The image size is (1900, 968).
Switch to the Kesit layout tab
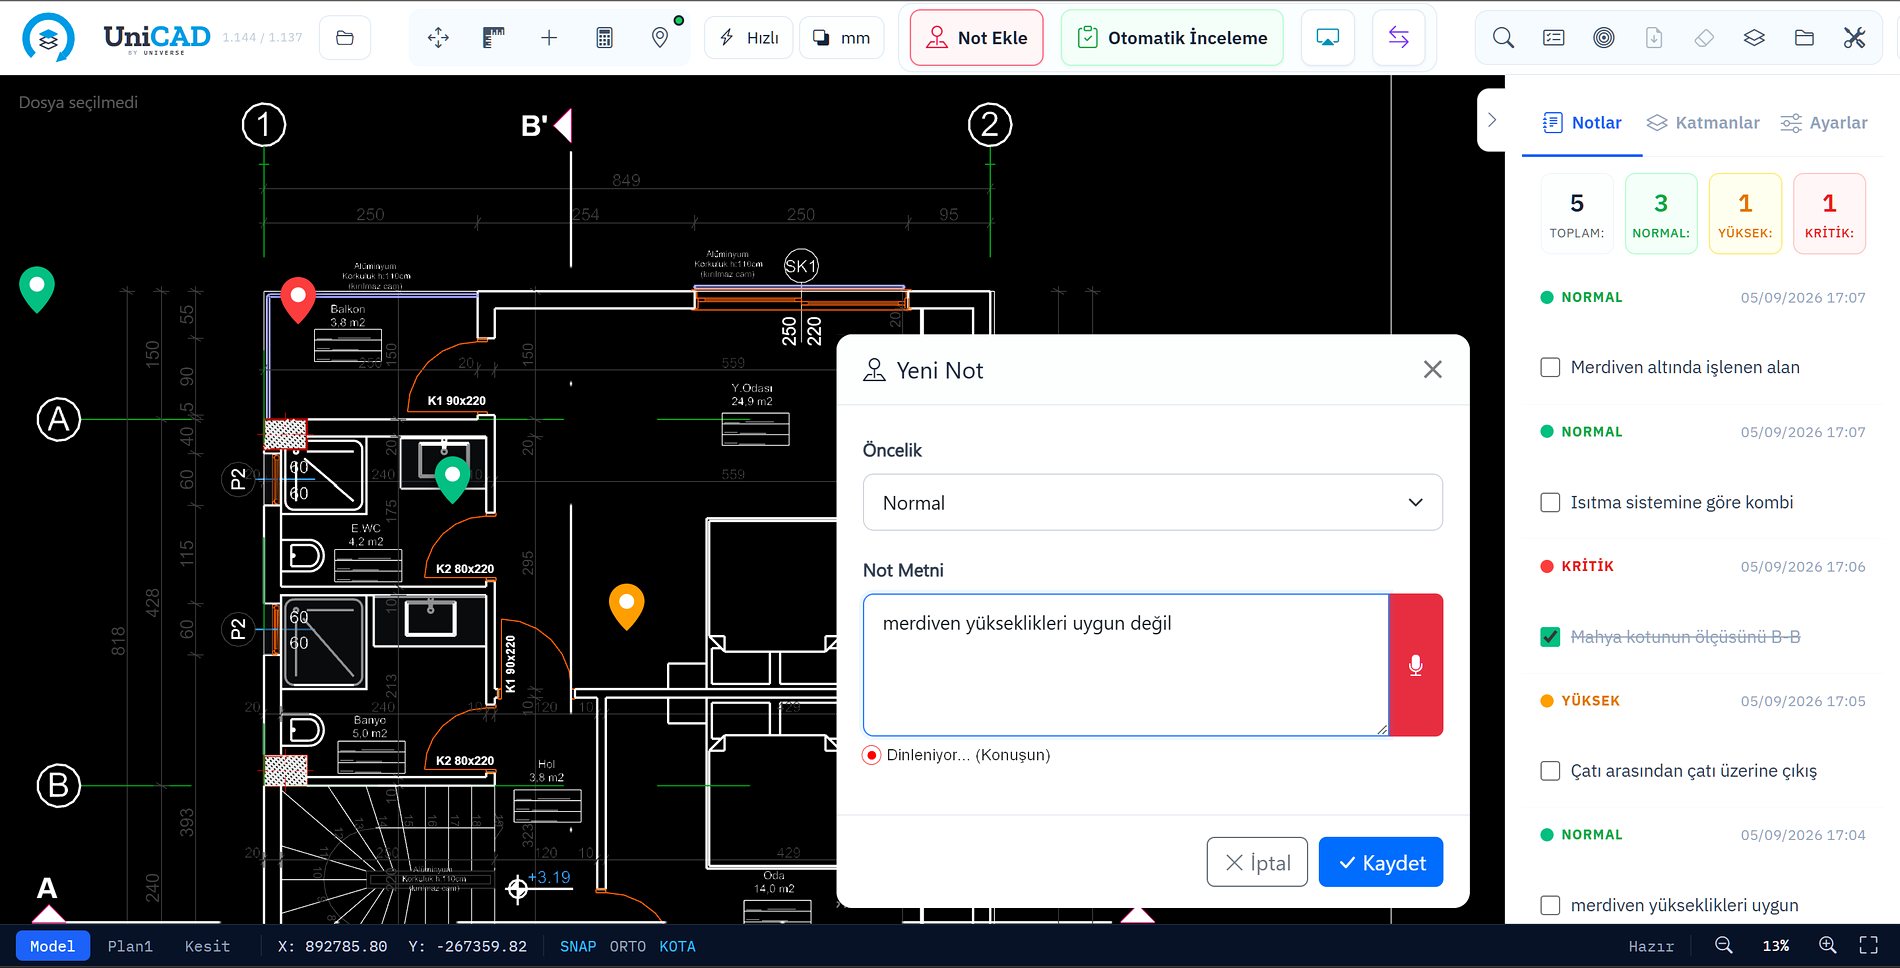coord(207,946)
